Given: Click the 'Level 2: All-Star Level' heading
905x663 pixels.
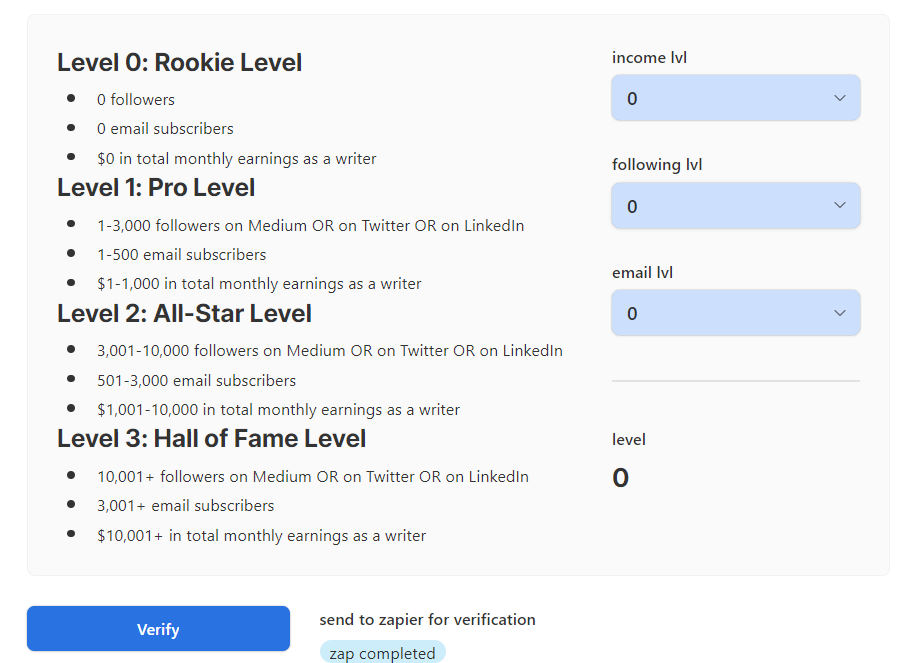Looking at the screenshot, I should (x=184, y=314).
